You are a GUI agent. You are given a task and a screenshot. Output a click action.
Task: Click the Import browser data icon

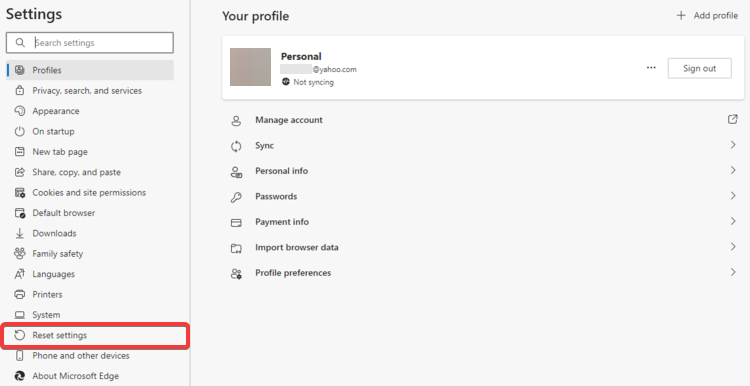[x=236, y=248]
